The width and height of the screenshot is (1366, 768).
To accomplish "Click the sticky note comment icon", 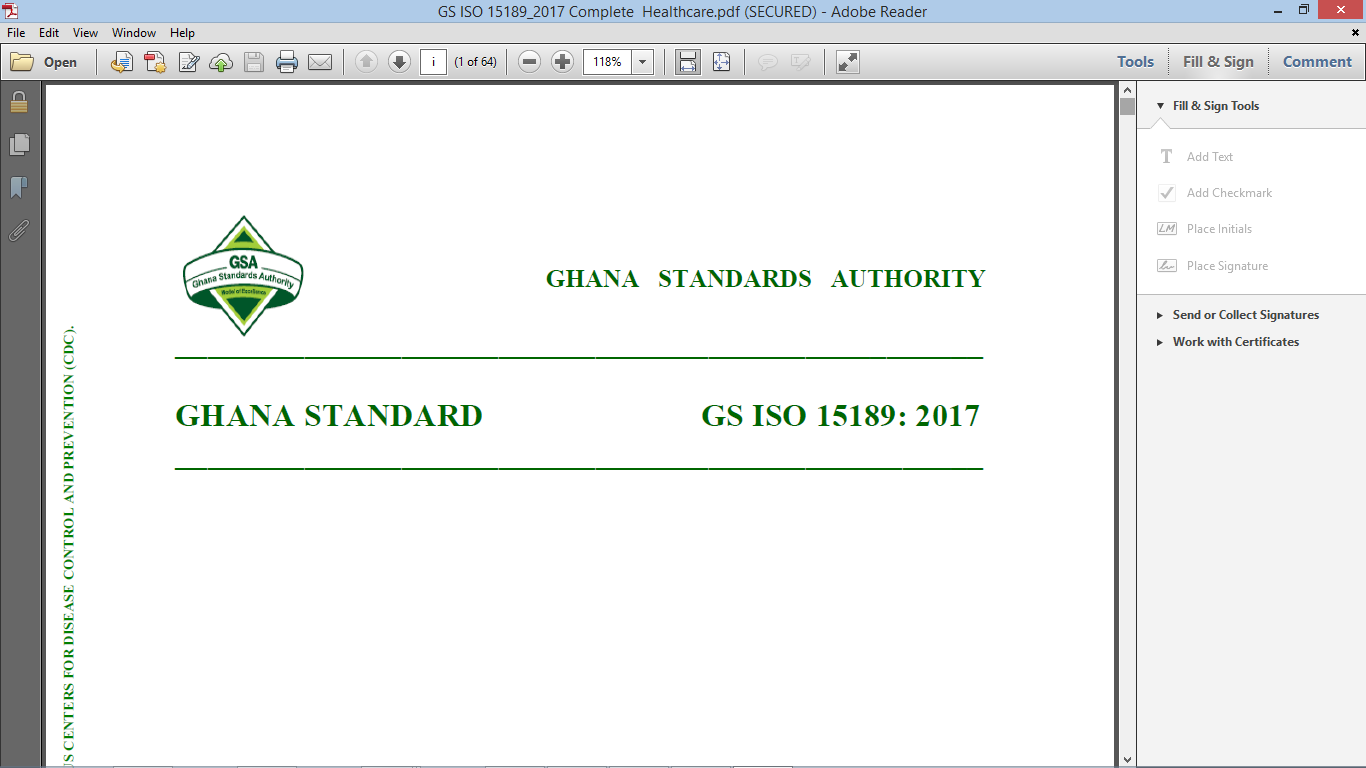I will 768,62.
